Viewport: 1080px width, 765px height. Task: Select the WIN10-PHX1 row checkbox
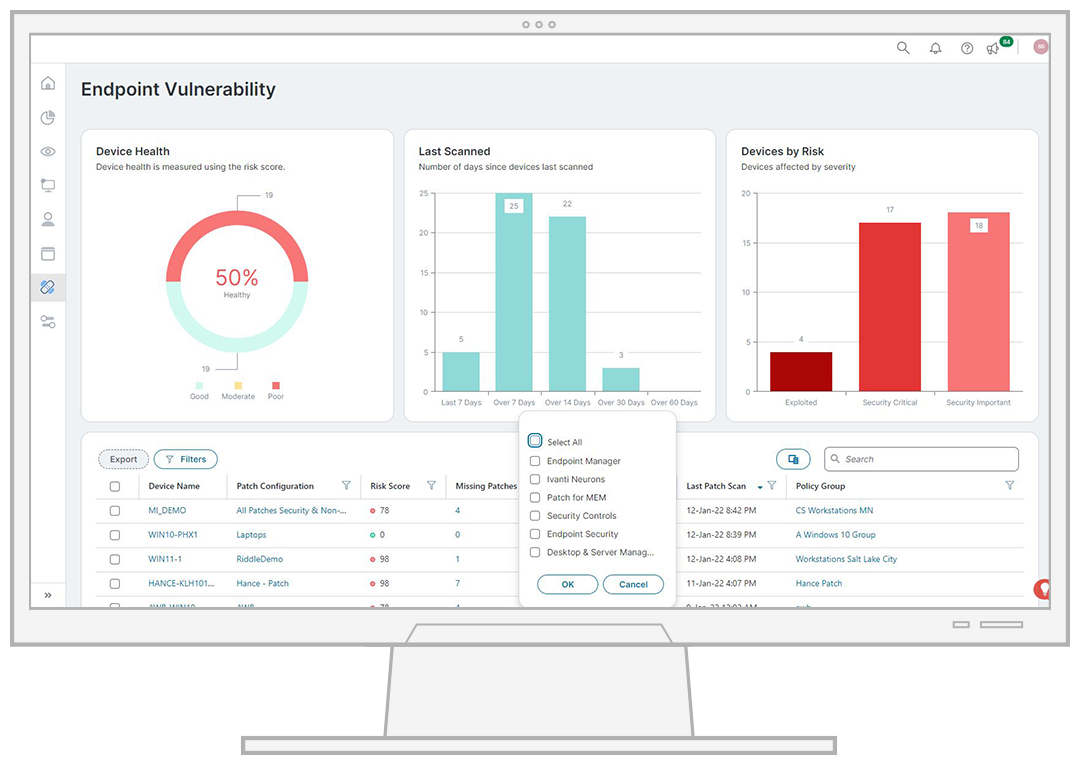coord(115,535)
